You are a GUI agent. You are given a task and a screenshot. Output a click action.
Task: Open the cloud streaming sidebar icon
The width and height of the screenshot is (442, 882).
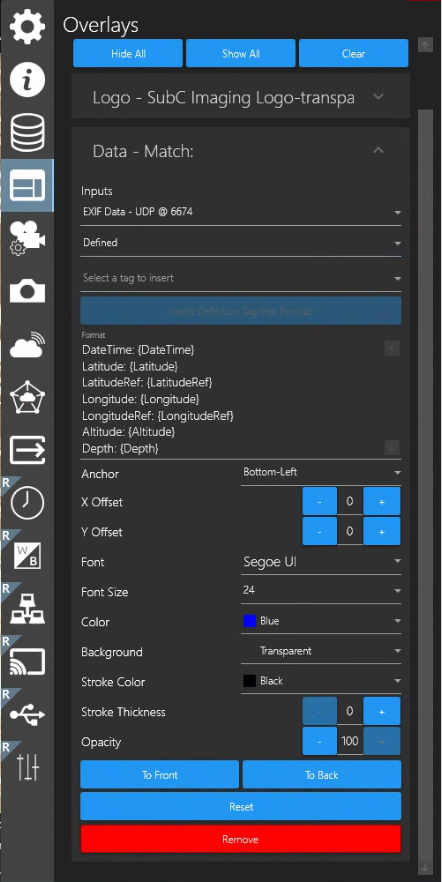pyautogui.click(x=27, y=344)
